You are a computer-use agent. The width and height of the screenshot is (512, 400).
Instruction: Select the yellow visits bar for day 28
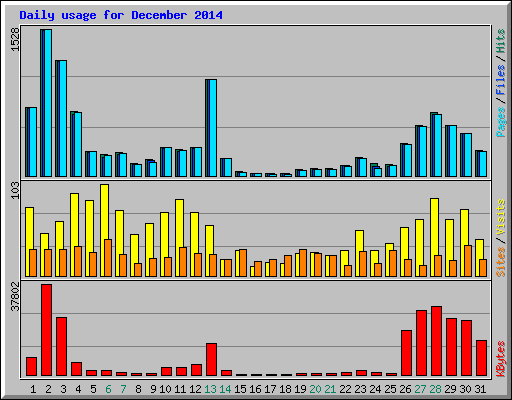[x=434, y=238]
